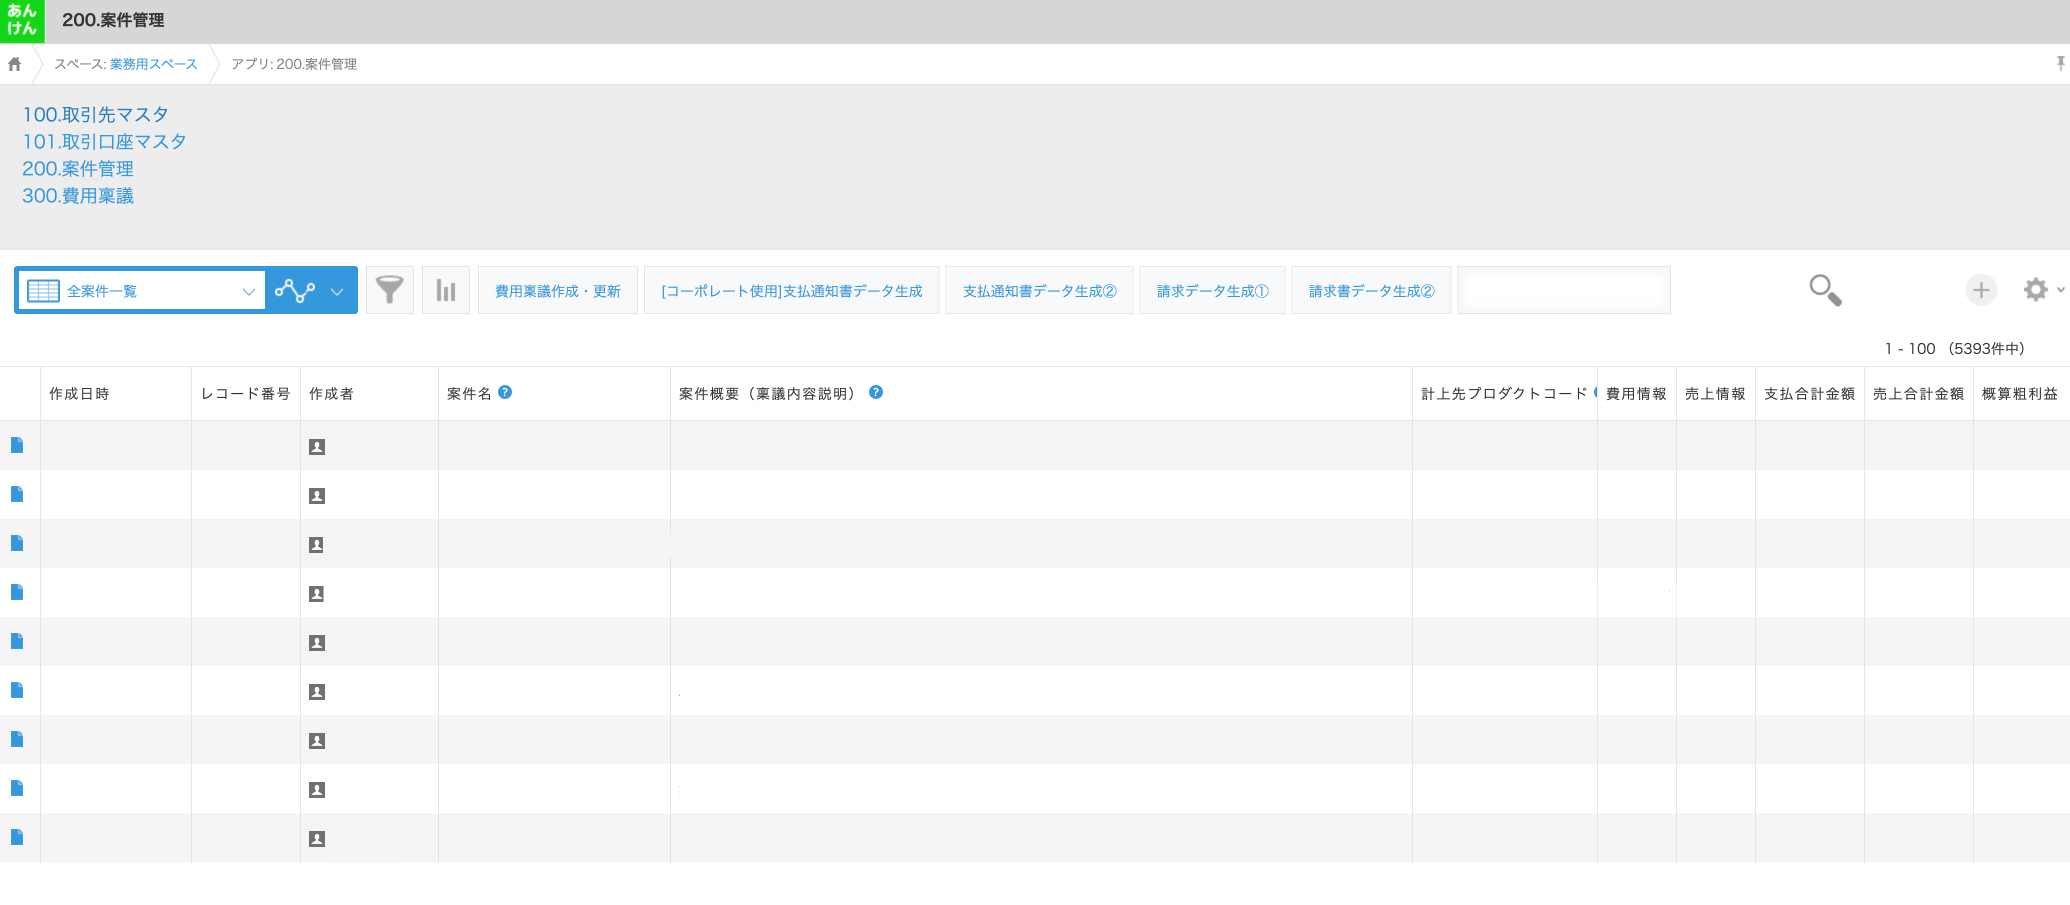
Task: Open the 300.費用稟議 link
Action: 78,196
